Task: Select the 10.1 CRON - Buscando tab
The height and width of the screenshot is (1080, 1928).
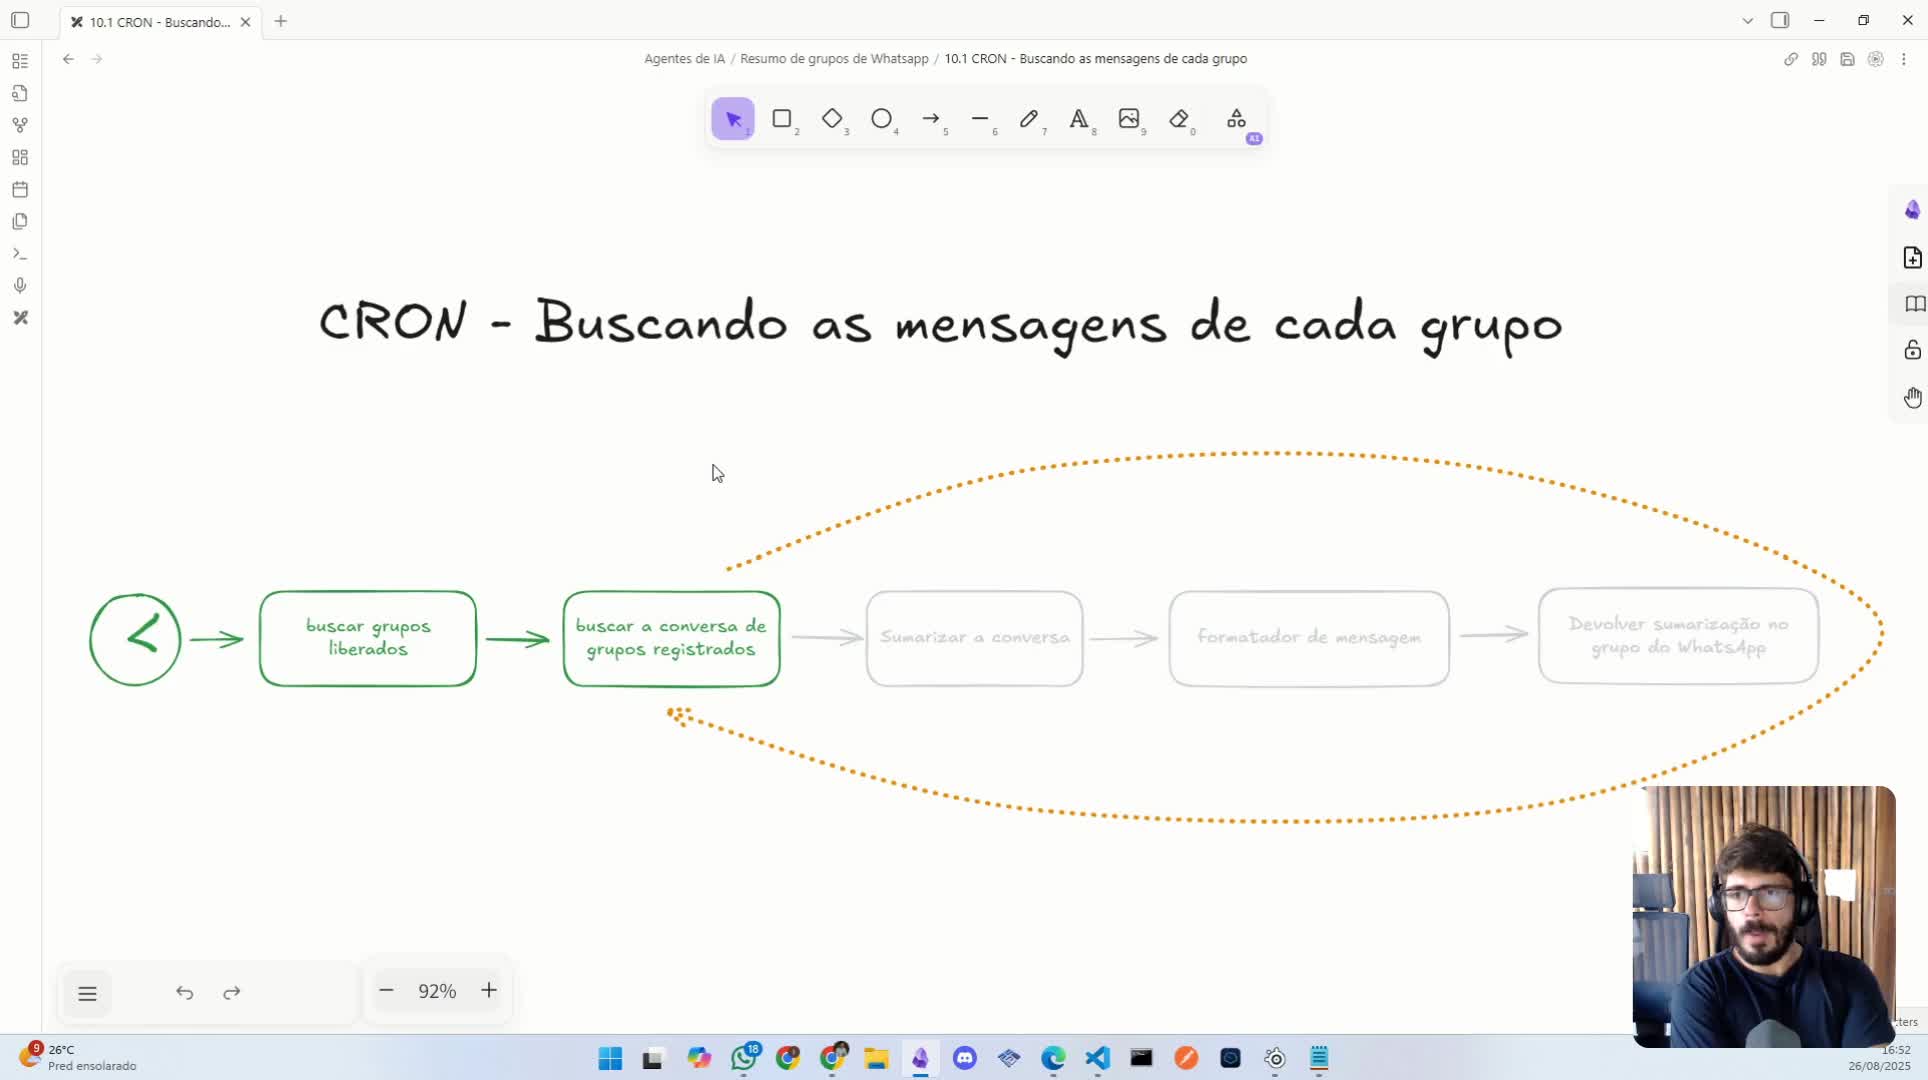Action: click(x=155, y=21)
